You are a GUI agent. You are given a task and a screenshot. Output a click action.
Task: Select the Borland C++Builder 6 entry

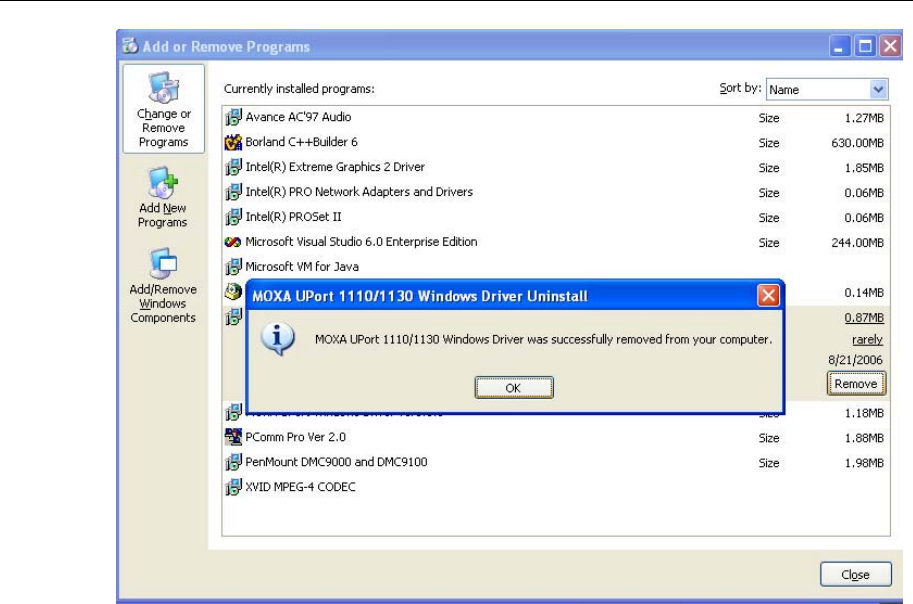pyautogui.click(x=555, y=142)
